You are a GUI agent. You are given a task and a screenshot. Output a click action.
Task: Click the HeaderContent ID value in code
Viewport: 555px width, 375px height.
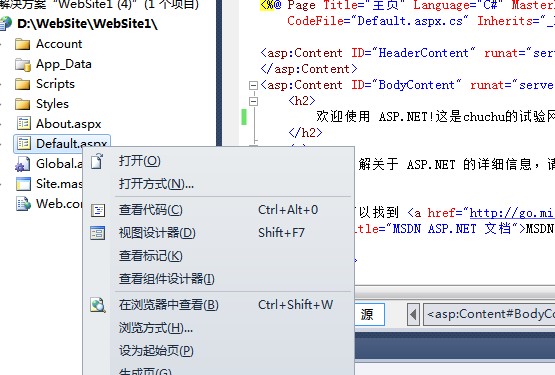[x=423, y=53]
